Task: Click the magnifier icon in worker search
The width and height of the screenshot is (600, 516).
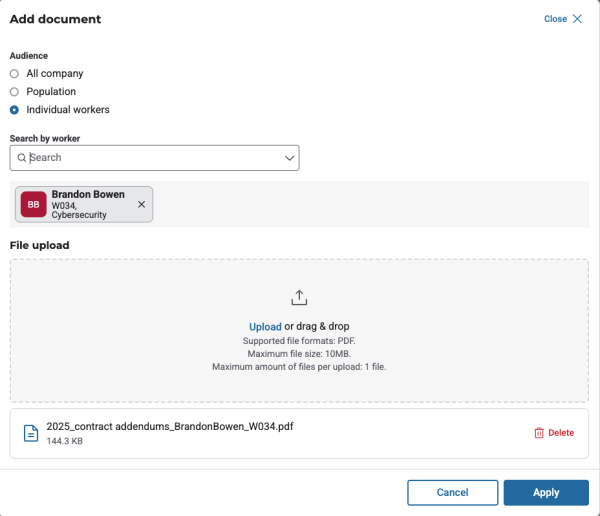Action: click(21, 158)
